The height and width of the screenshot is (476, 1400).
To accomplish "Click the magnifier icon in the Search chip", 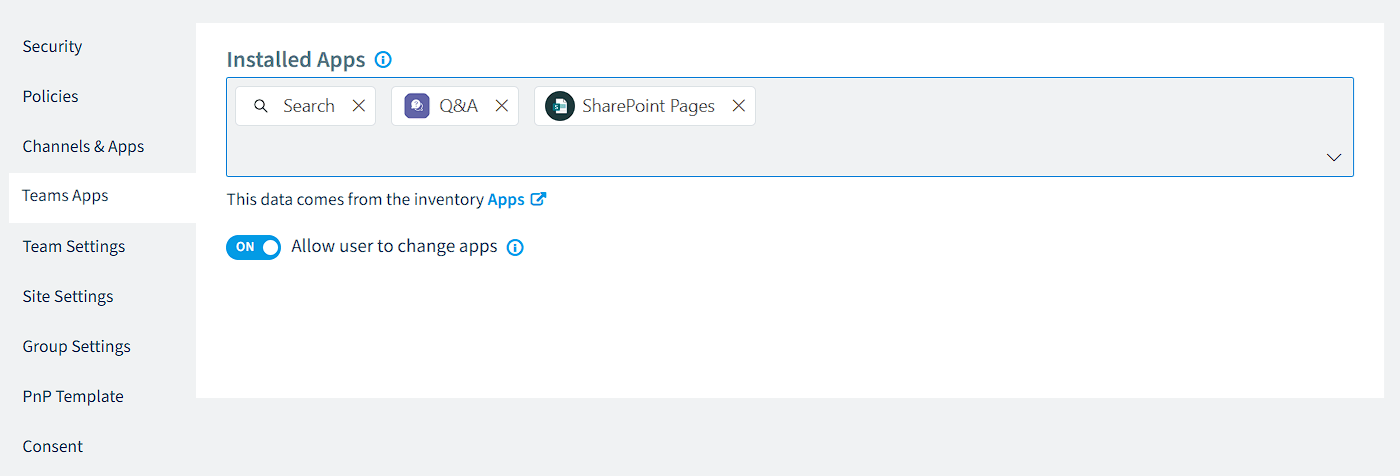I will (x=261, y=106).
